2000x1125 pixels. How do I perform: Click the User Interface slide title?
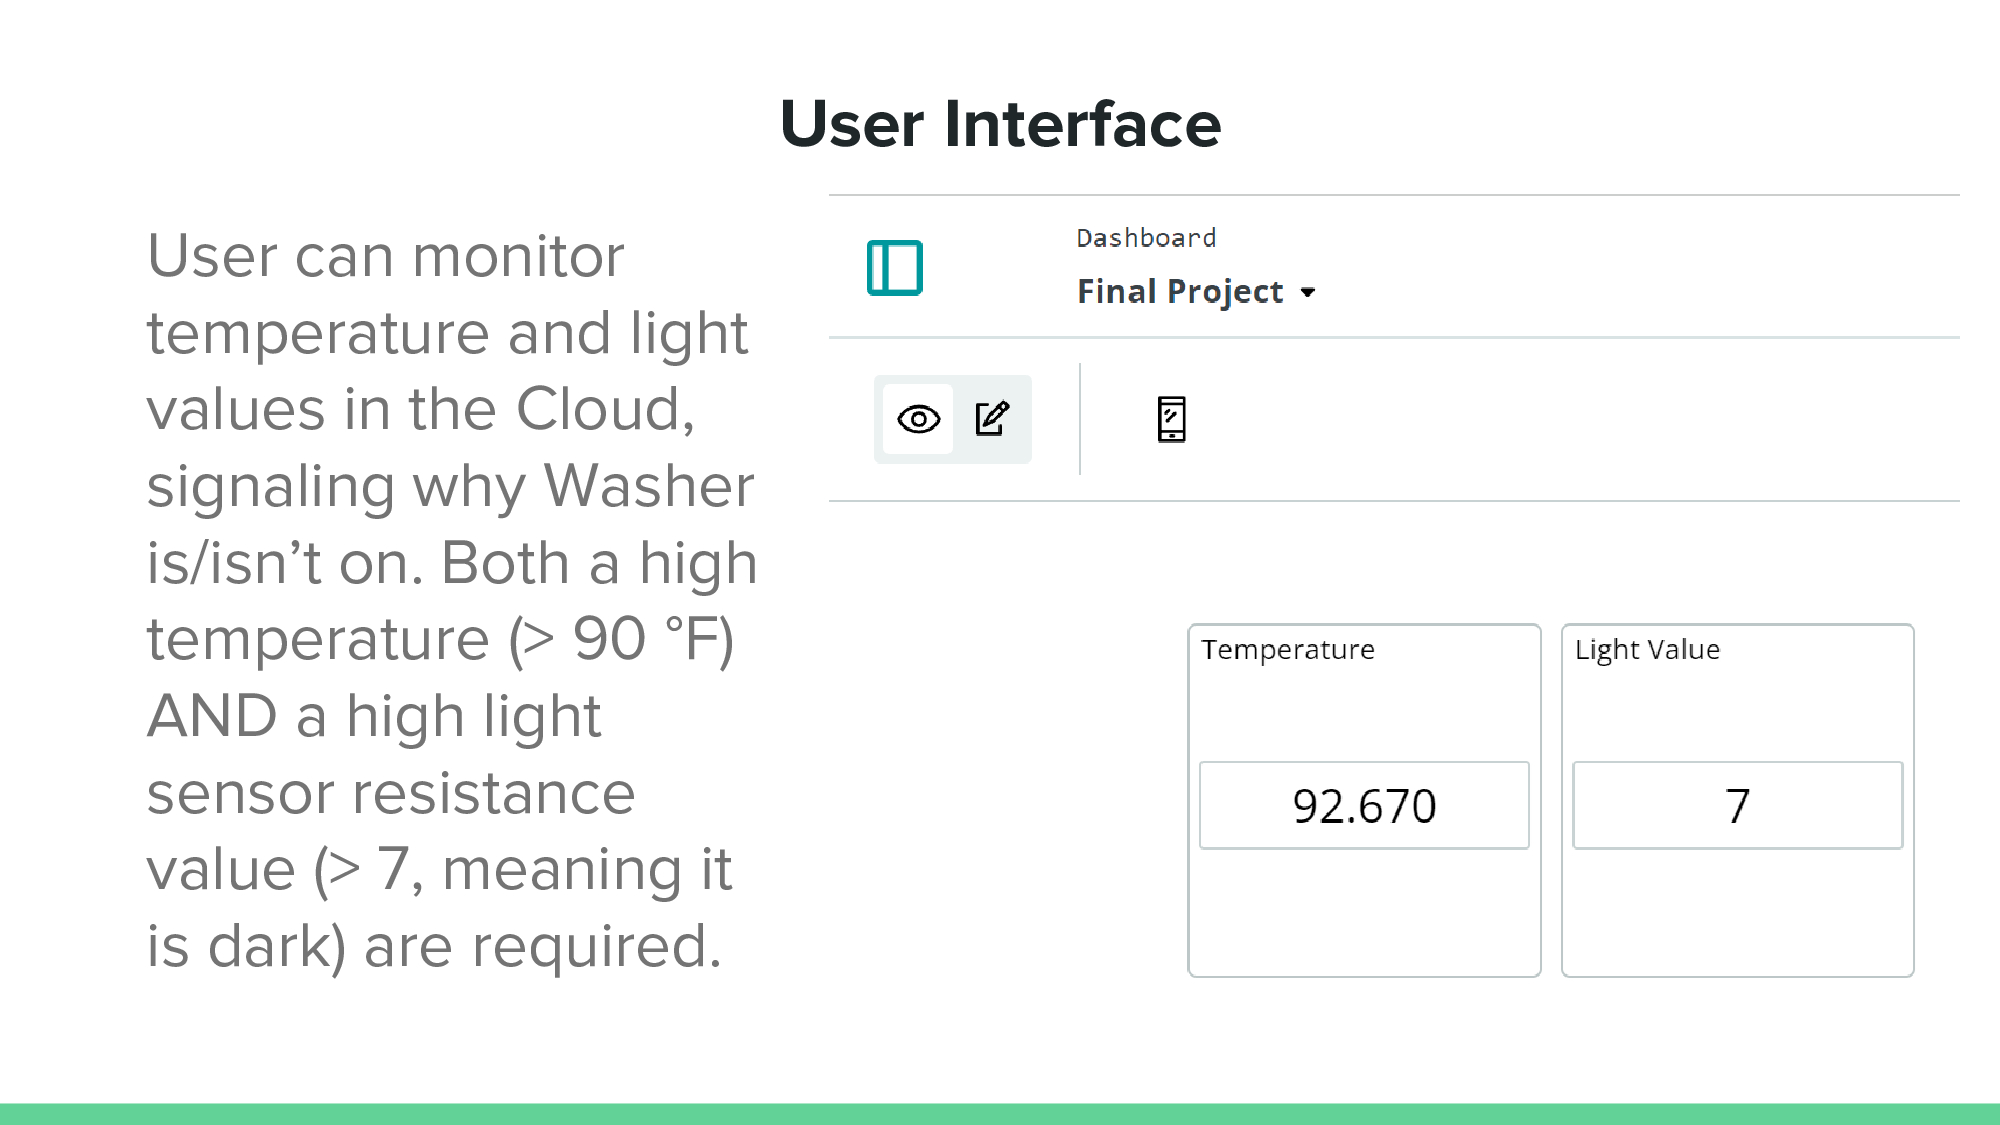(1000, 124)
